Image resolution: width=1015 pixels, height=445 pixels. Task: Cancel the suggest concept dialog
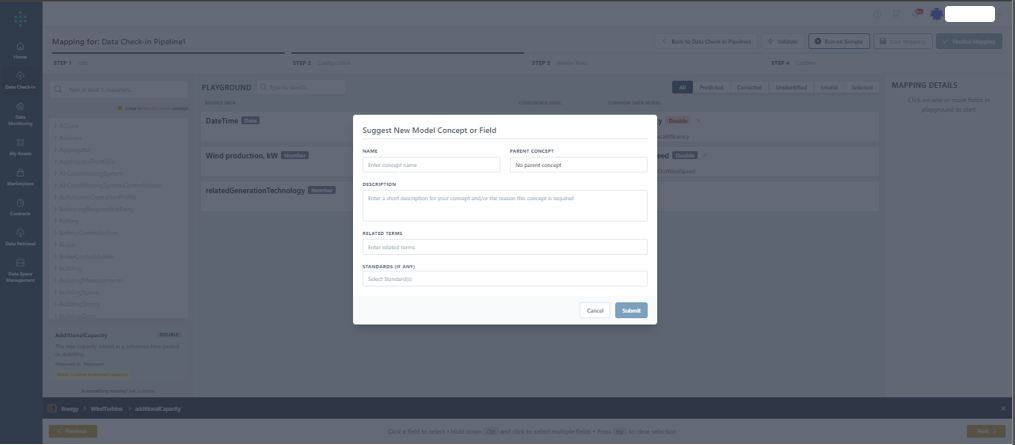(x=594, y=310)
